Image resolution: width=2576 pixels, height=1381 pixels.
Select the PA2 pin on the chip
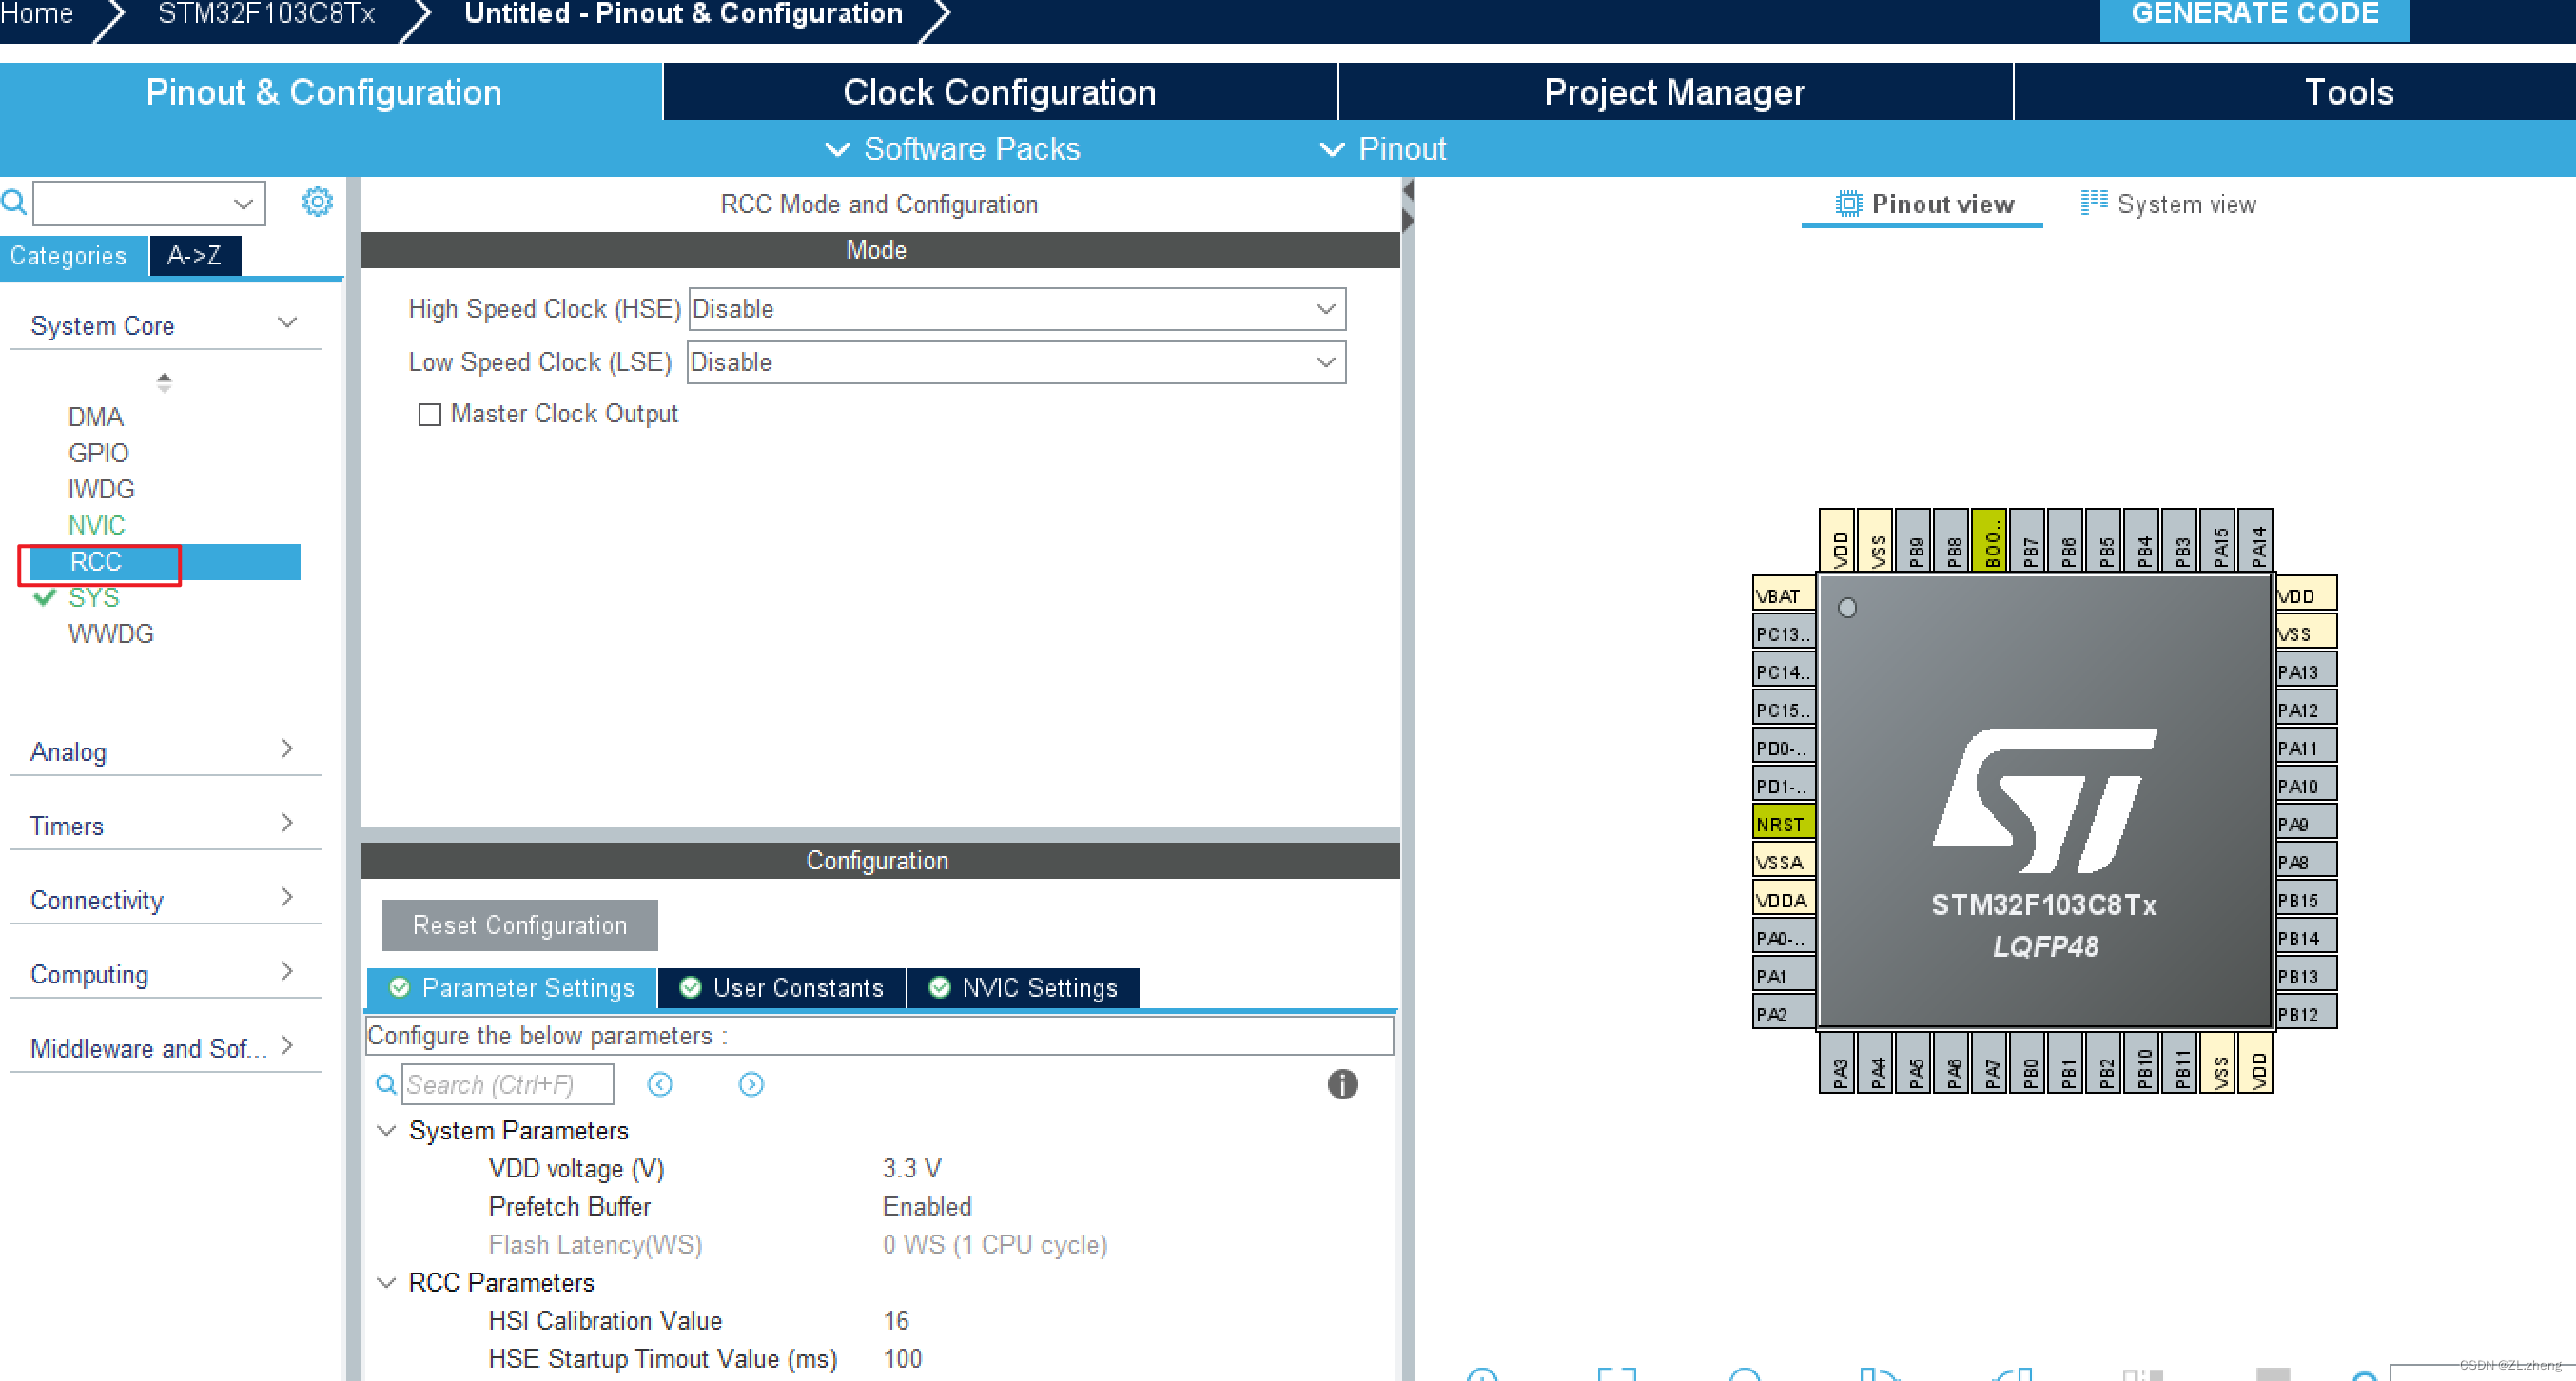pyautogui.click(x=1784, y=1014)
